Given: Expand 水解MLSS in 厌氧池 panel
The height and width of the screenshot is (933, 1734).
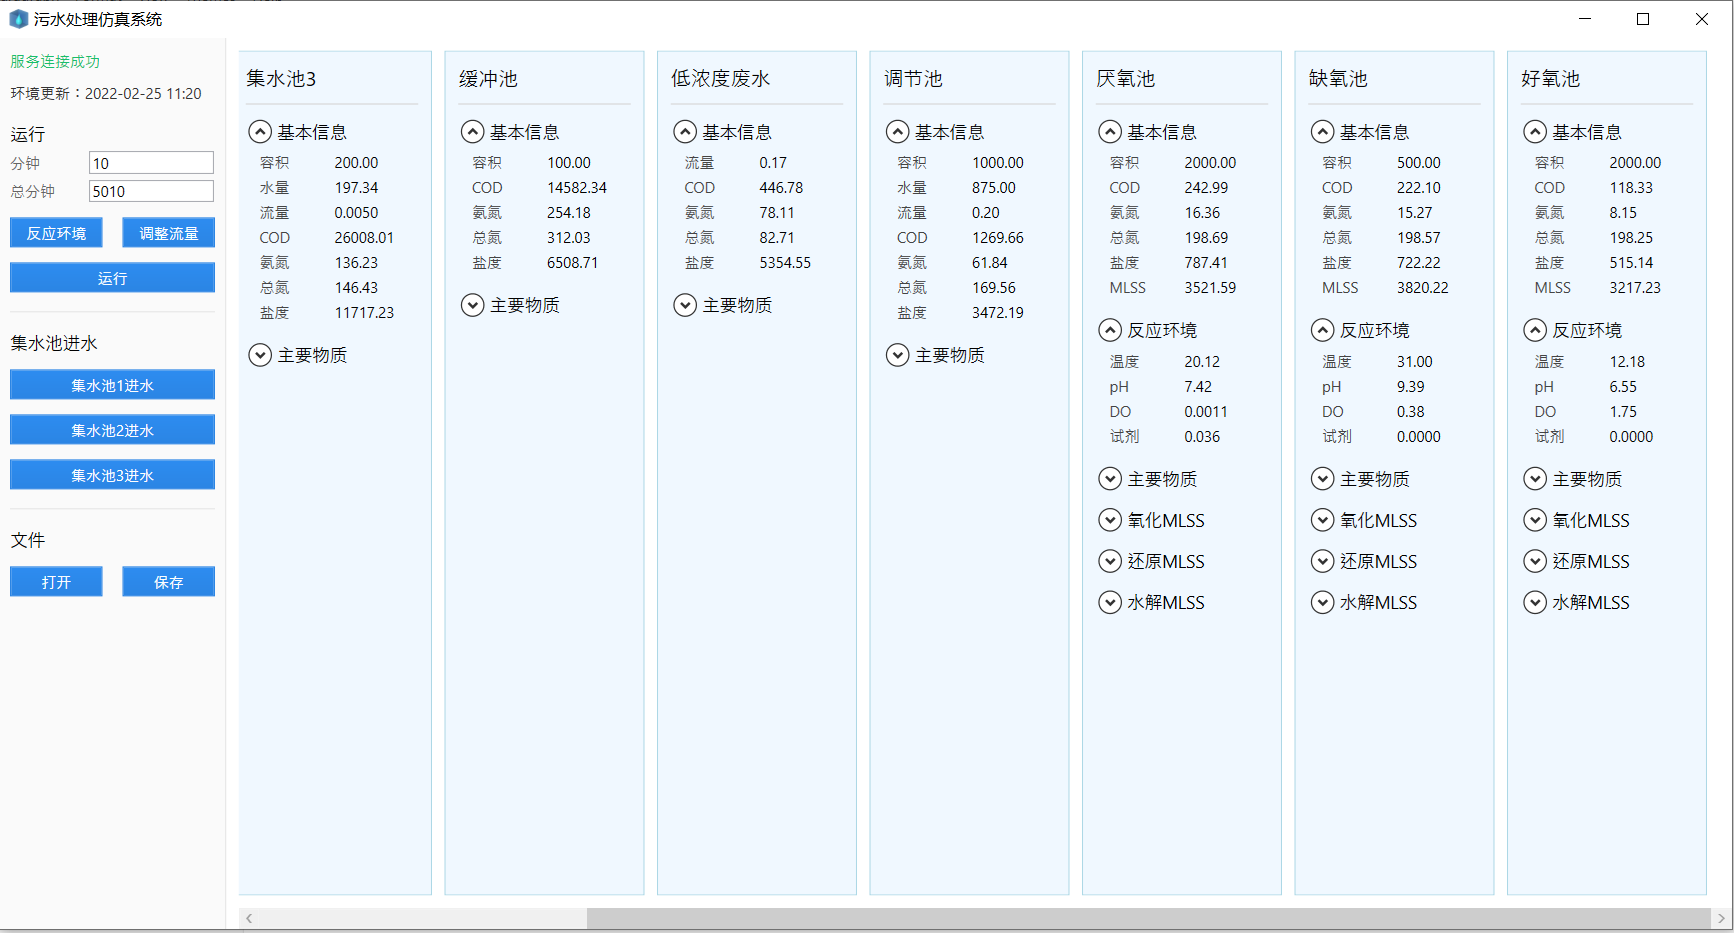Looking at the screenshot, I should [x=1110, y=602].
